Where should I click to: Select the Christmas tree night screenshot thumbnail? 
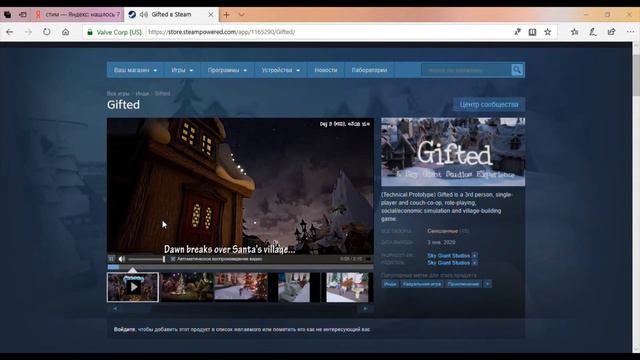pos(187,287)
